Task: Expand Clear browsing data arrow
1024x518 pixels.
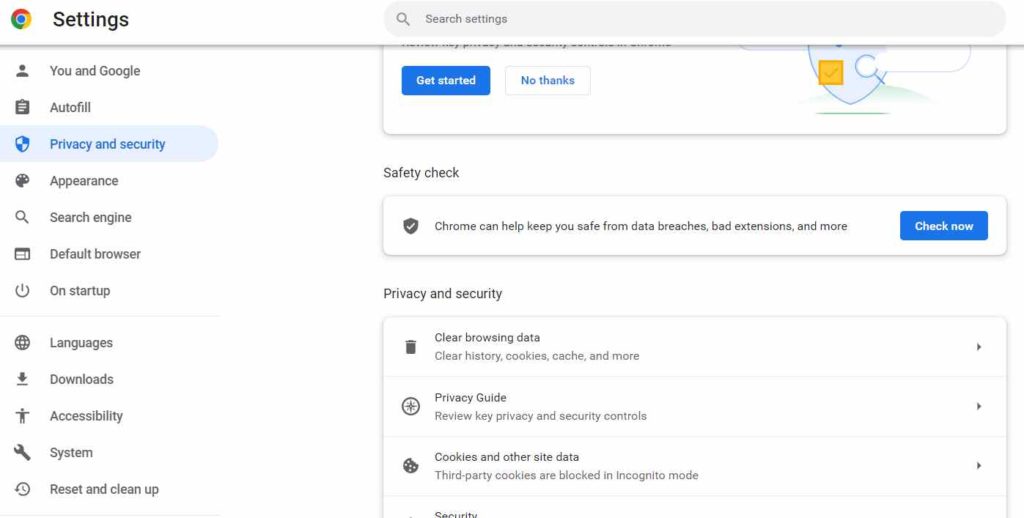Action: click(978, 347)
